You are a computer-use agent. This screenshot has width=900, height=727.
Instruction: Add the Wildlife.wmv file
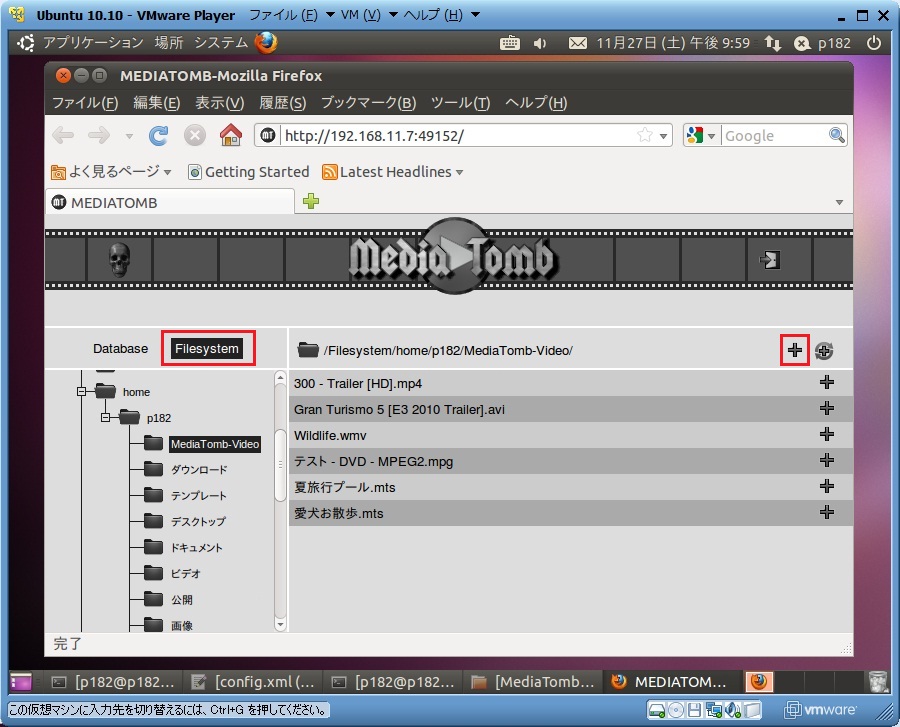pyautogui.click(x=827, y=434)
